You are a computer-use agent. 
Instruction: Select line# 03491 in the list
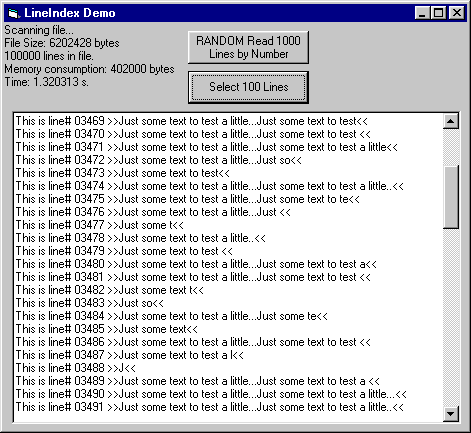coord(228,407)
